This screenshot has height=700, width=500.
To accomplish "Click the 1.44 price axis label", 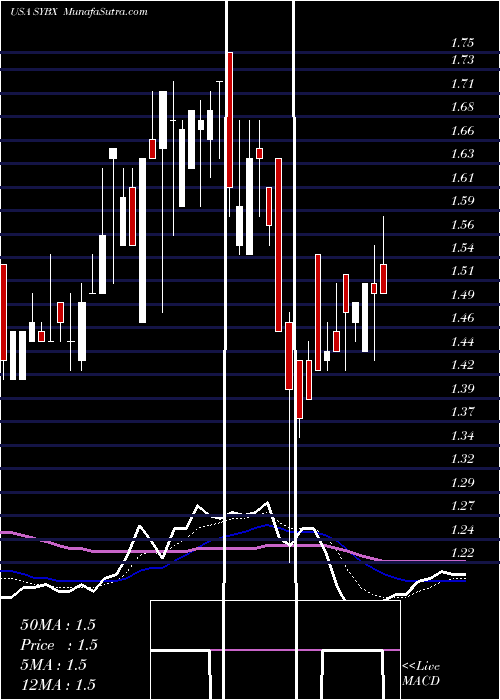I will click(x=462, y=342).
